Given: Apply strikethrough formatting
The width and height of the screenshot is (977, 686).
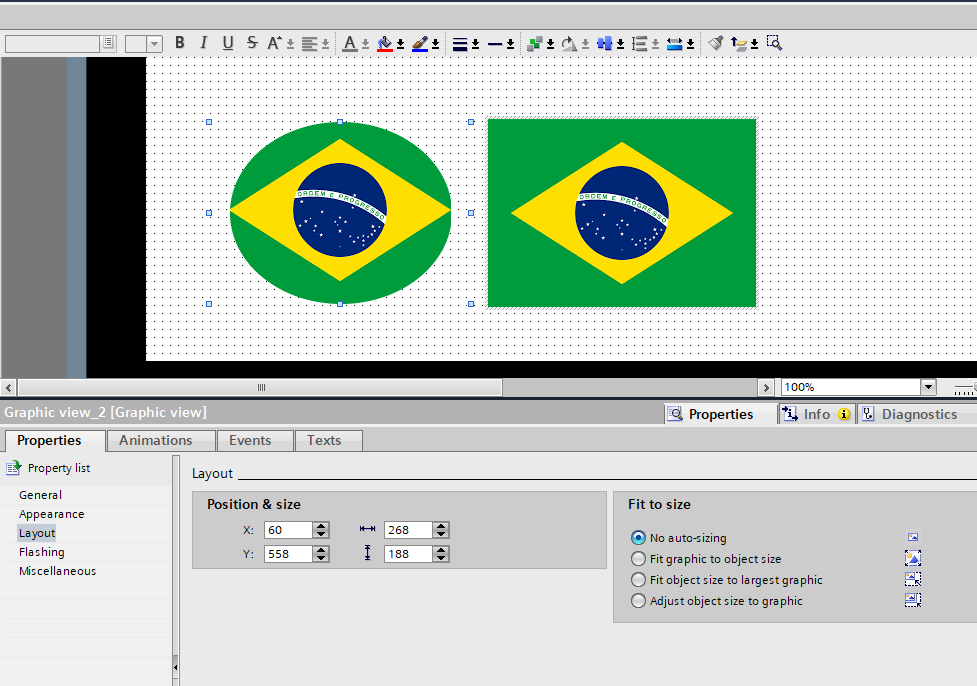Looking at the screenshot, I should 252,43.
